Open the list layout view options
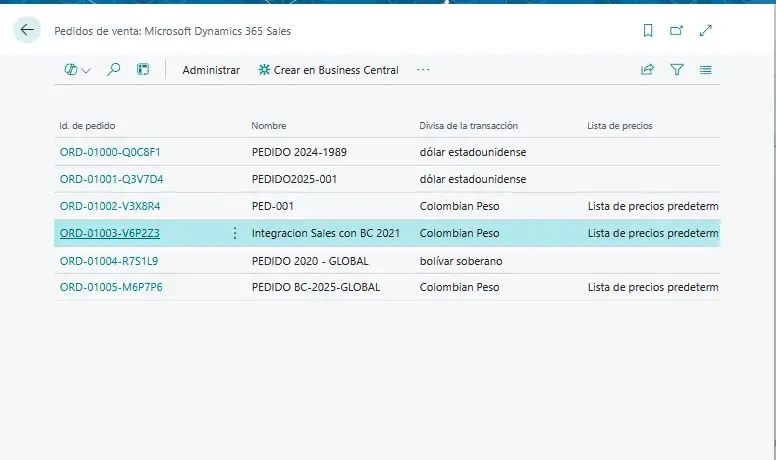The image size is (776, 460). click(x=706, y=70)
